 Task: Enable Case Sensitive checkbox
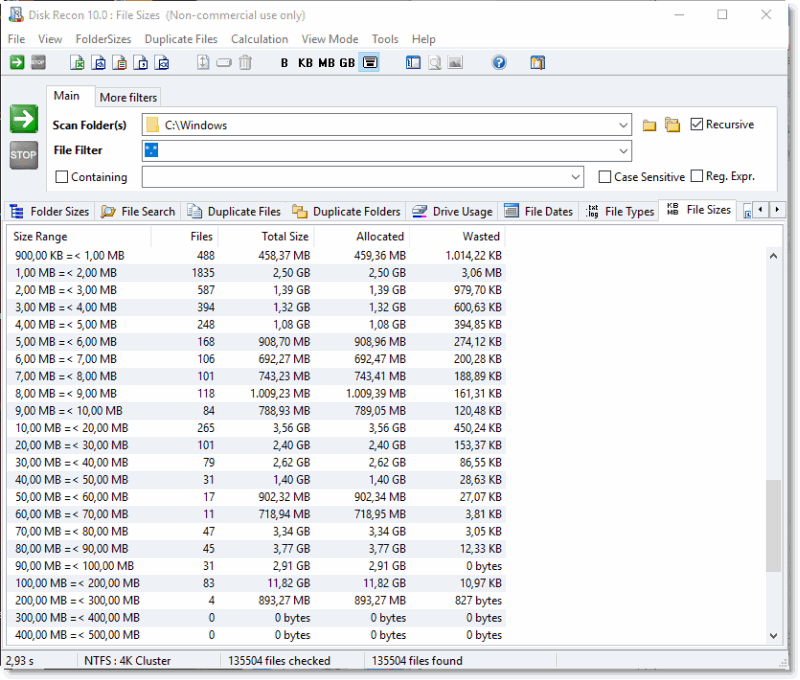[x=605, y=177]
